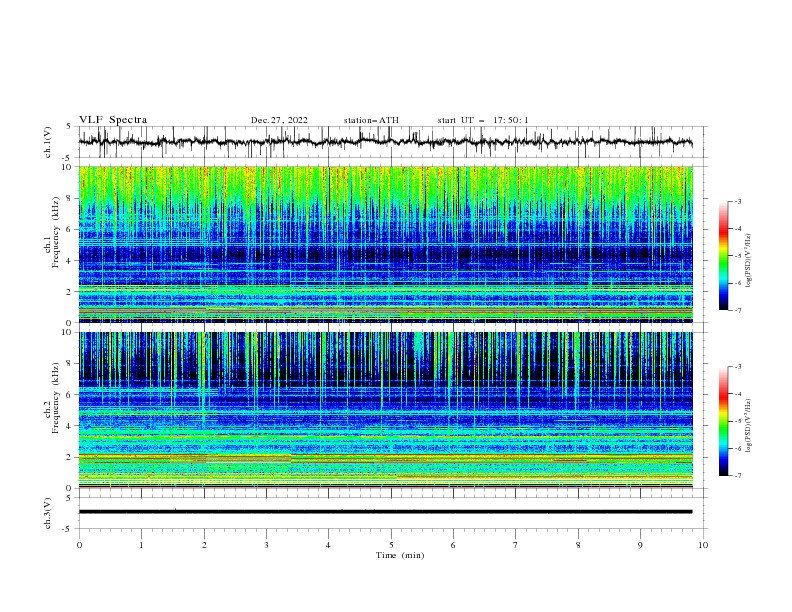Click the "-5" voltage tick on ch.3(V) axis
This screenshot has width=792, height=612.
tap(68, 529)
